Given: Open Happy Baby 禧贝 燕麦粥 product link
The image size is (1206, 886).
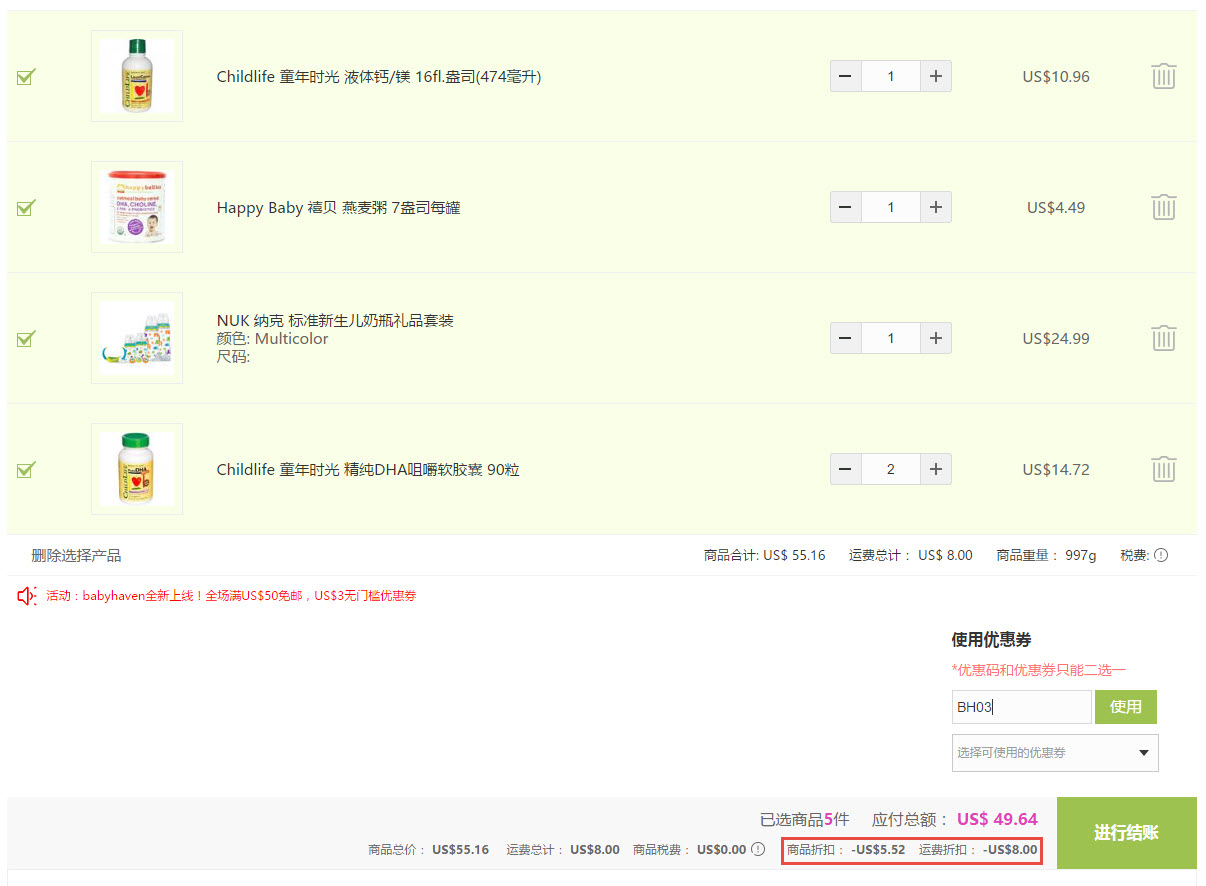Looking at the screenshot, I should 338,208.
